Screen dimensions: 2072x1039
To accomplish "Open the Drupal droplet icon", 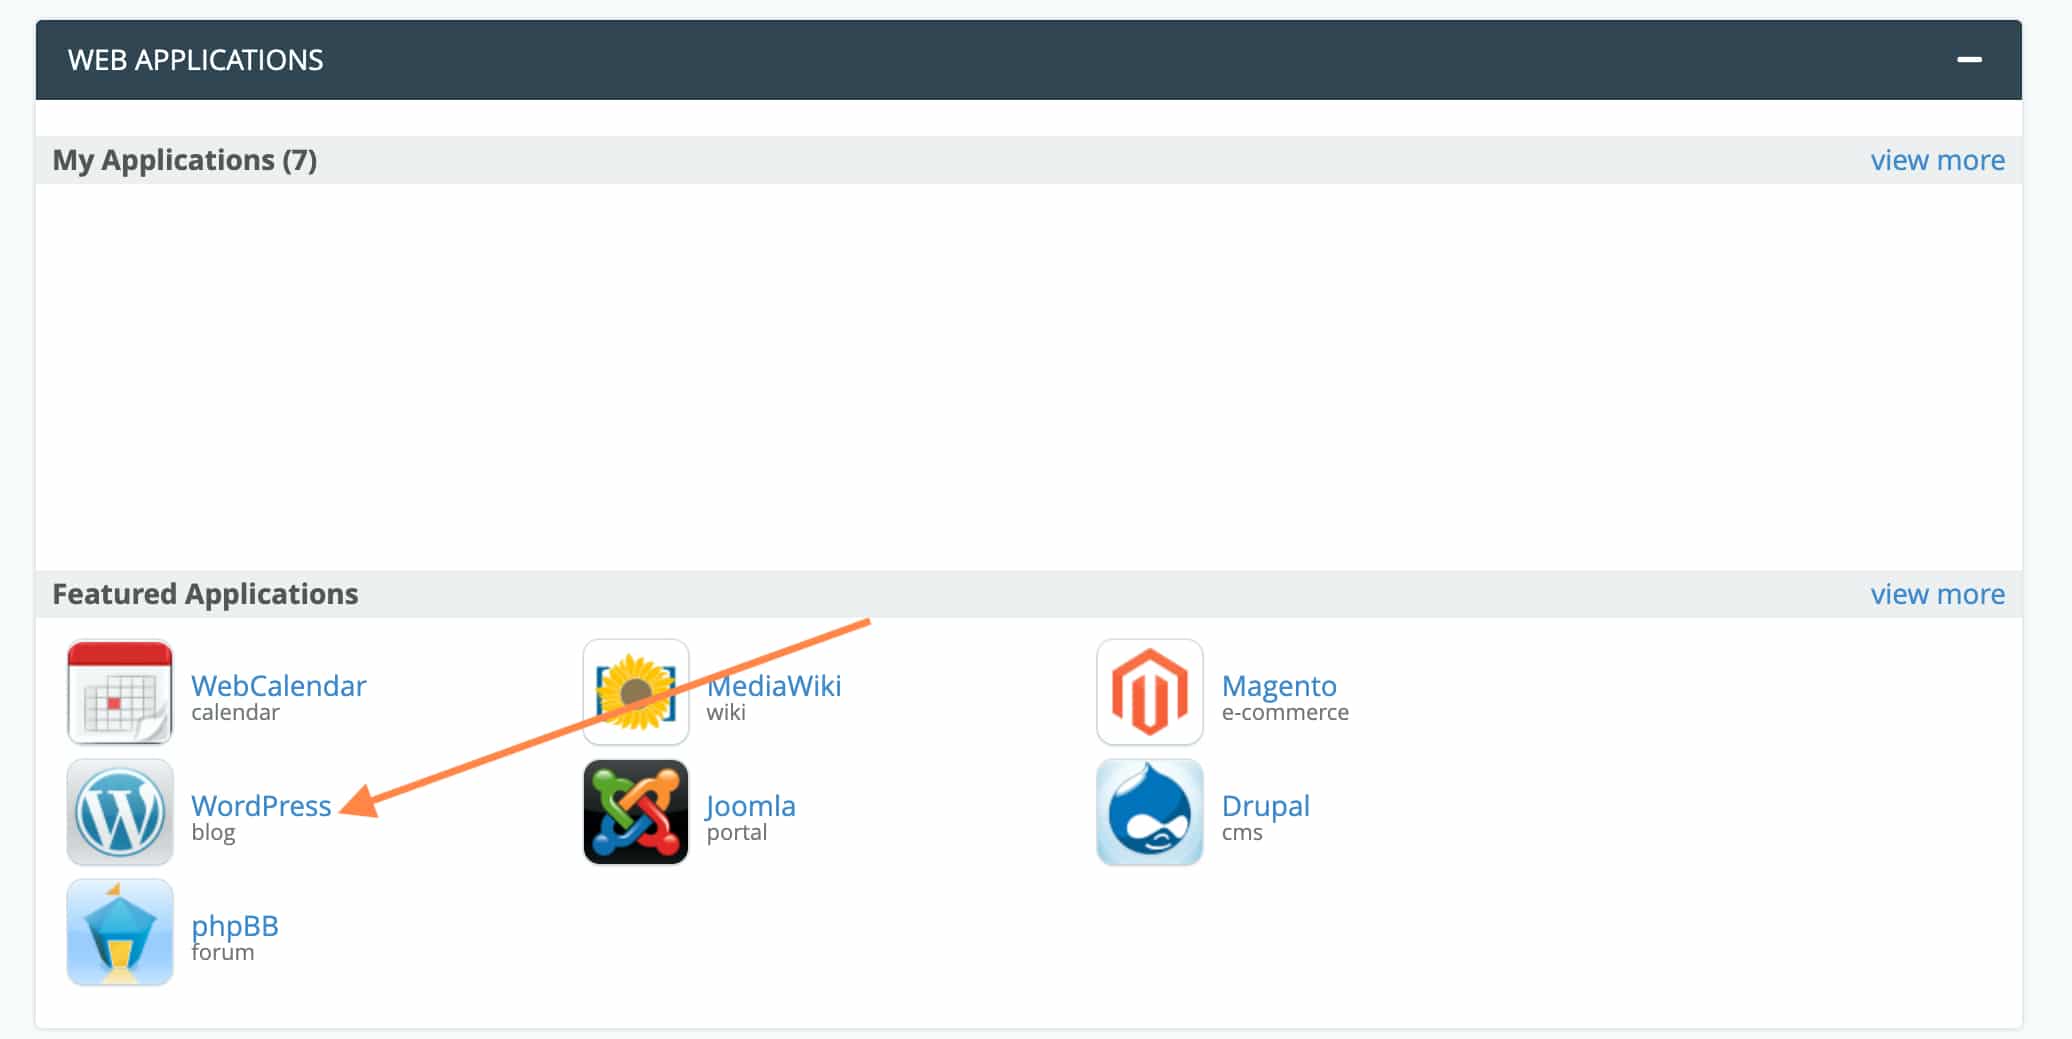I will tap(1150, 812).
